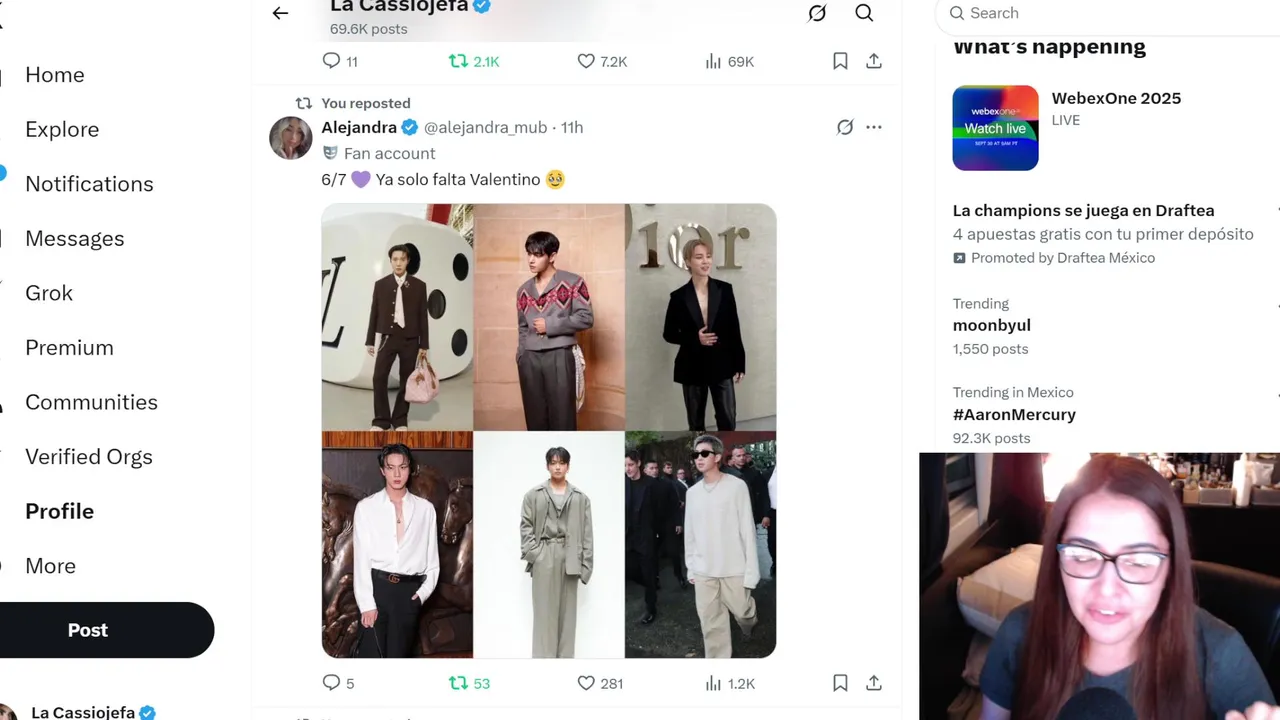Undo repost on Alejandra's post

click(459, 683)
